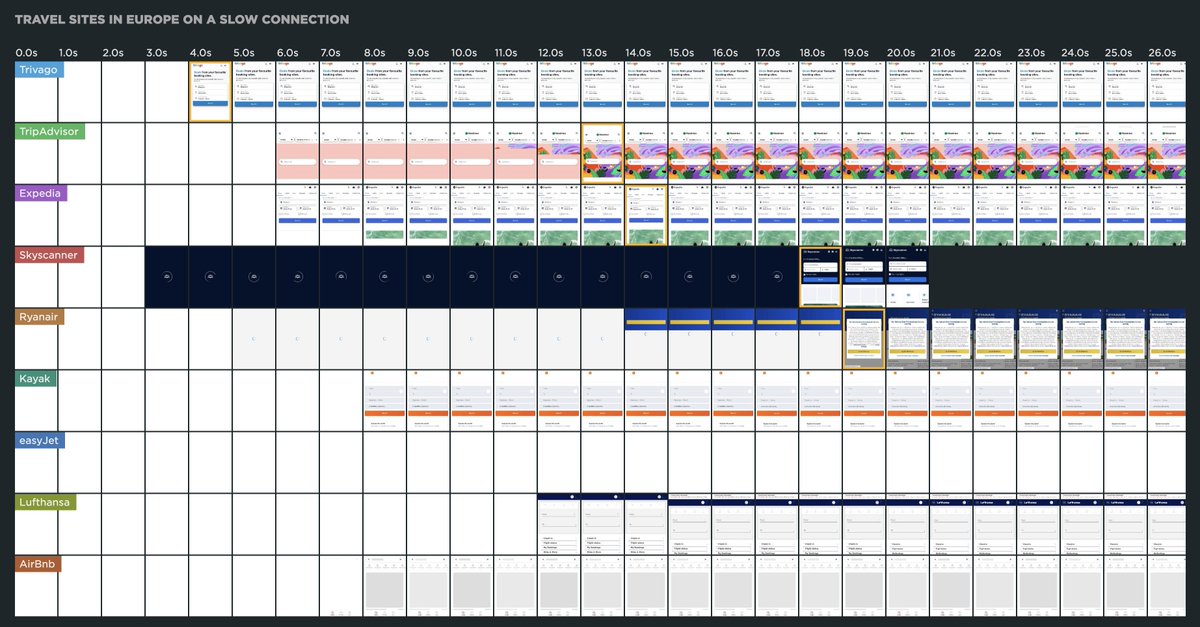This screenshot has height=627, width=1200.
Task: Open the Kayak frame at 23.0s
Action: coord(1038,400)
